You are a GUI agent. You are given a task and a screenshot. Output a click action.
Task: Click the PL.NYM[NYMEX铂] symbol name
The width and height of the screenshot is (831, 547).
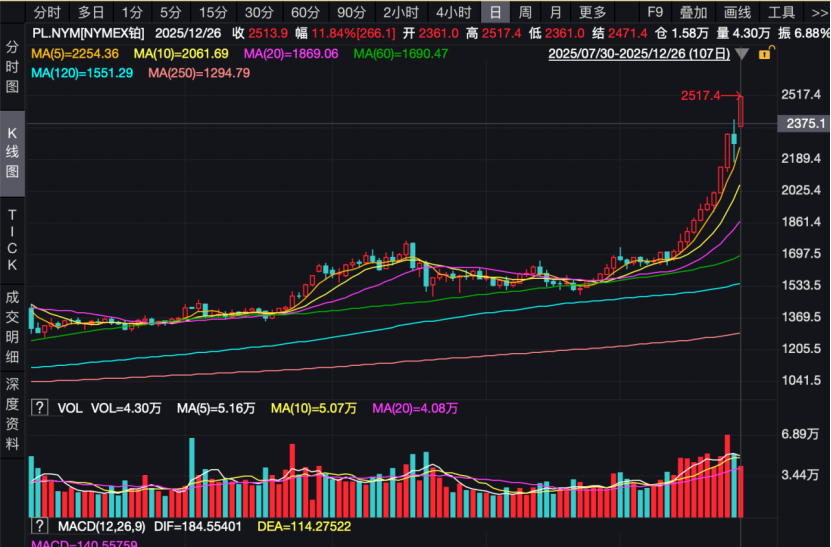88,33
